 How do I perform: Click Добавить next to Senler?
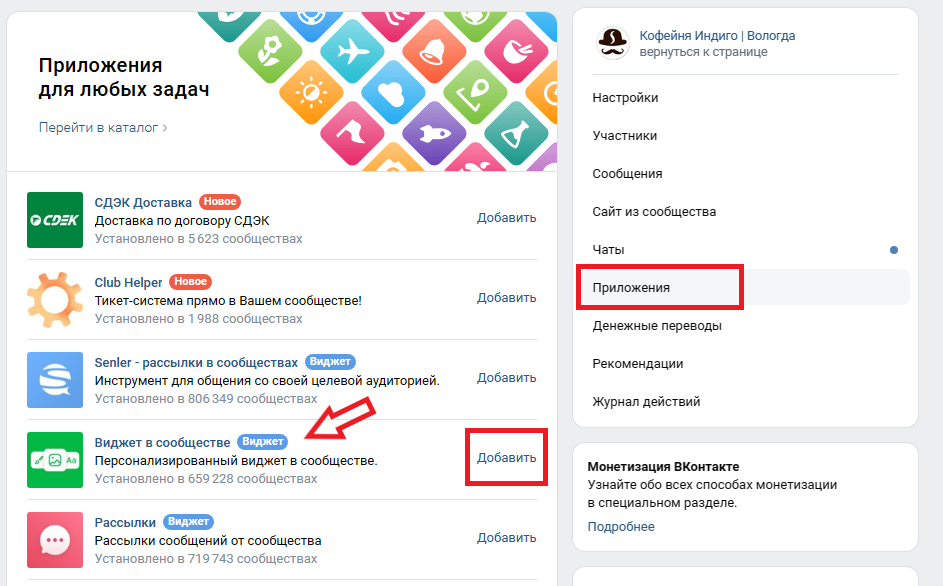pos(506,378)
